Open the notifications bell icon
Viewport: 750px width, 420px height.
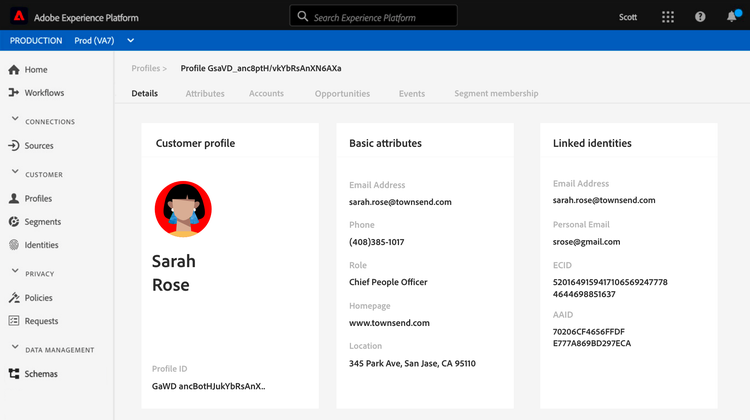click(x=731, y=17)
